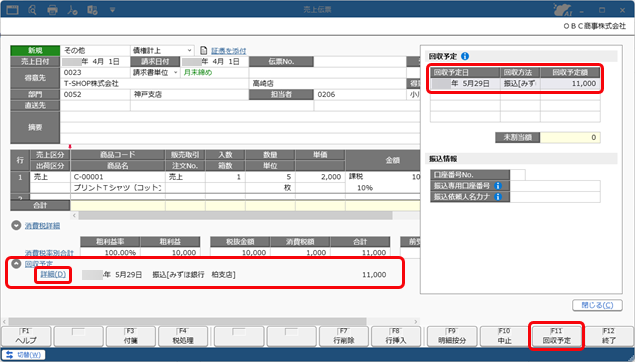Click the 部門 code field 0052
This screenshot has height=362, width=635.
95,94
